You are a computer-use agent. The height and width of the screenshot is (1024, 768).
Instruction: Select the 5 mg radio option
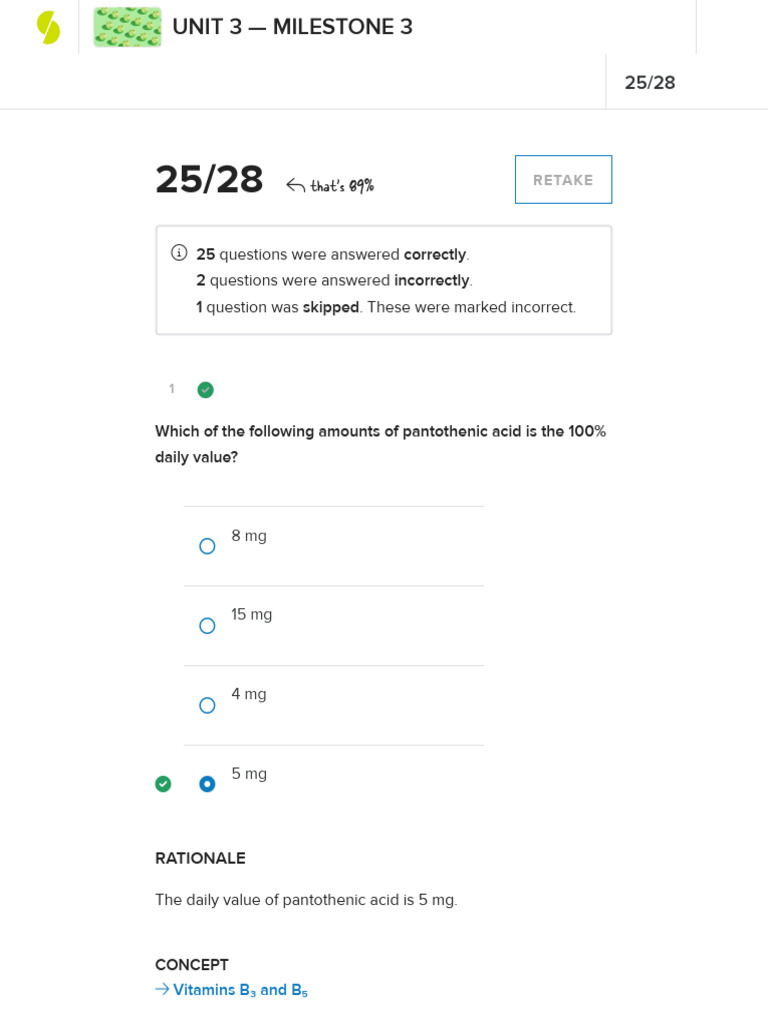(207, 784)
